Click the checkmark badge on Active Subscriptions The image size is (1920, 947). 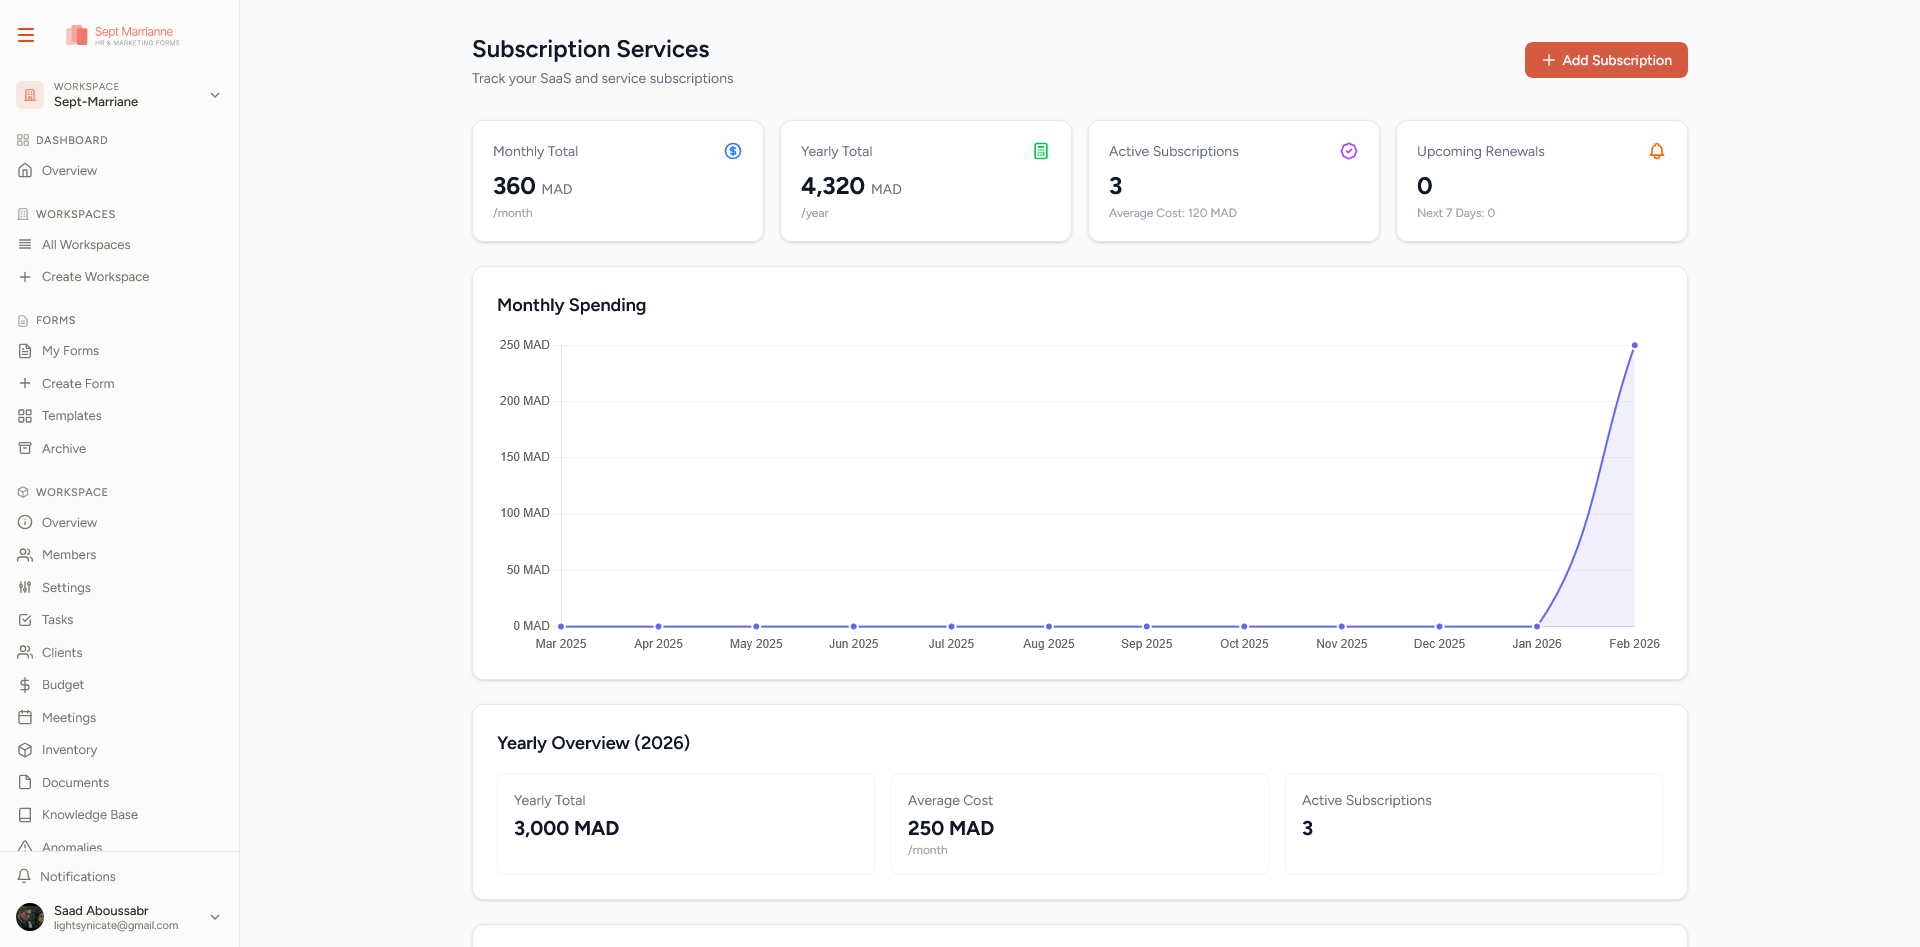(1348, 151)
